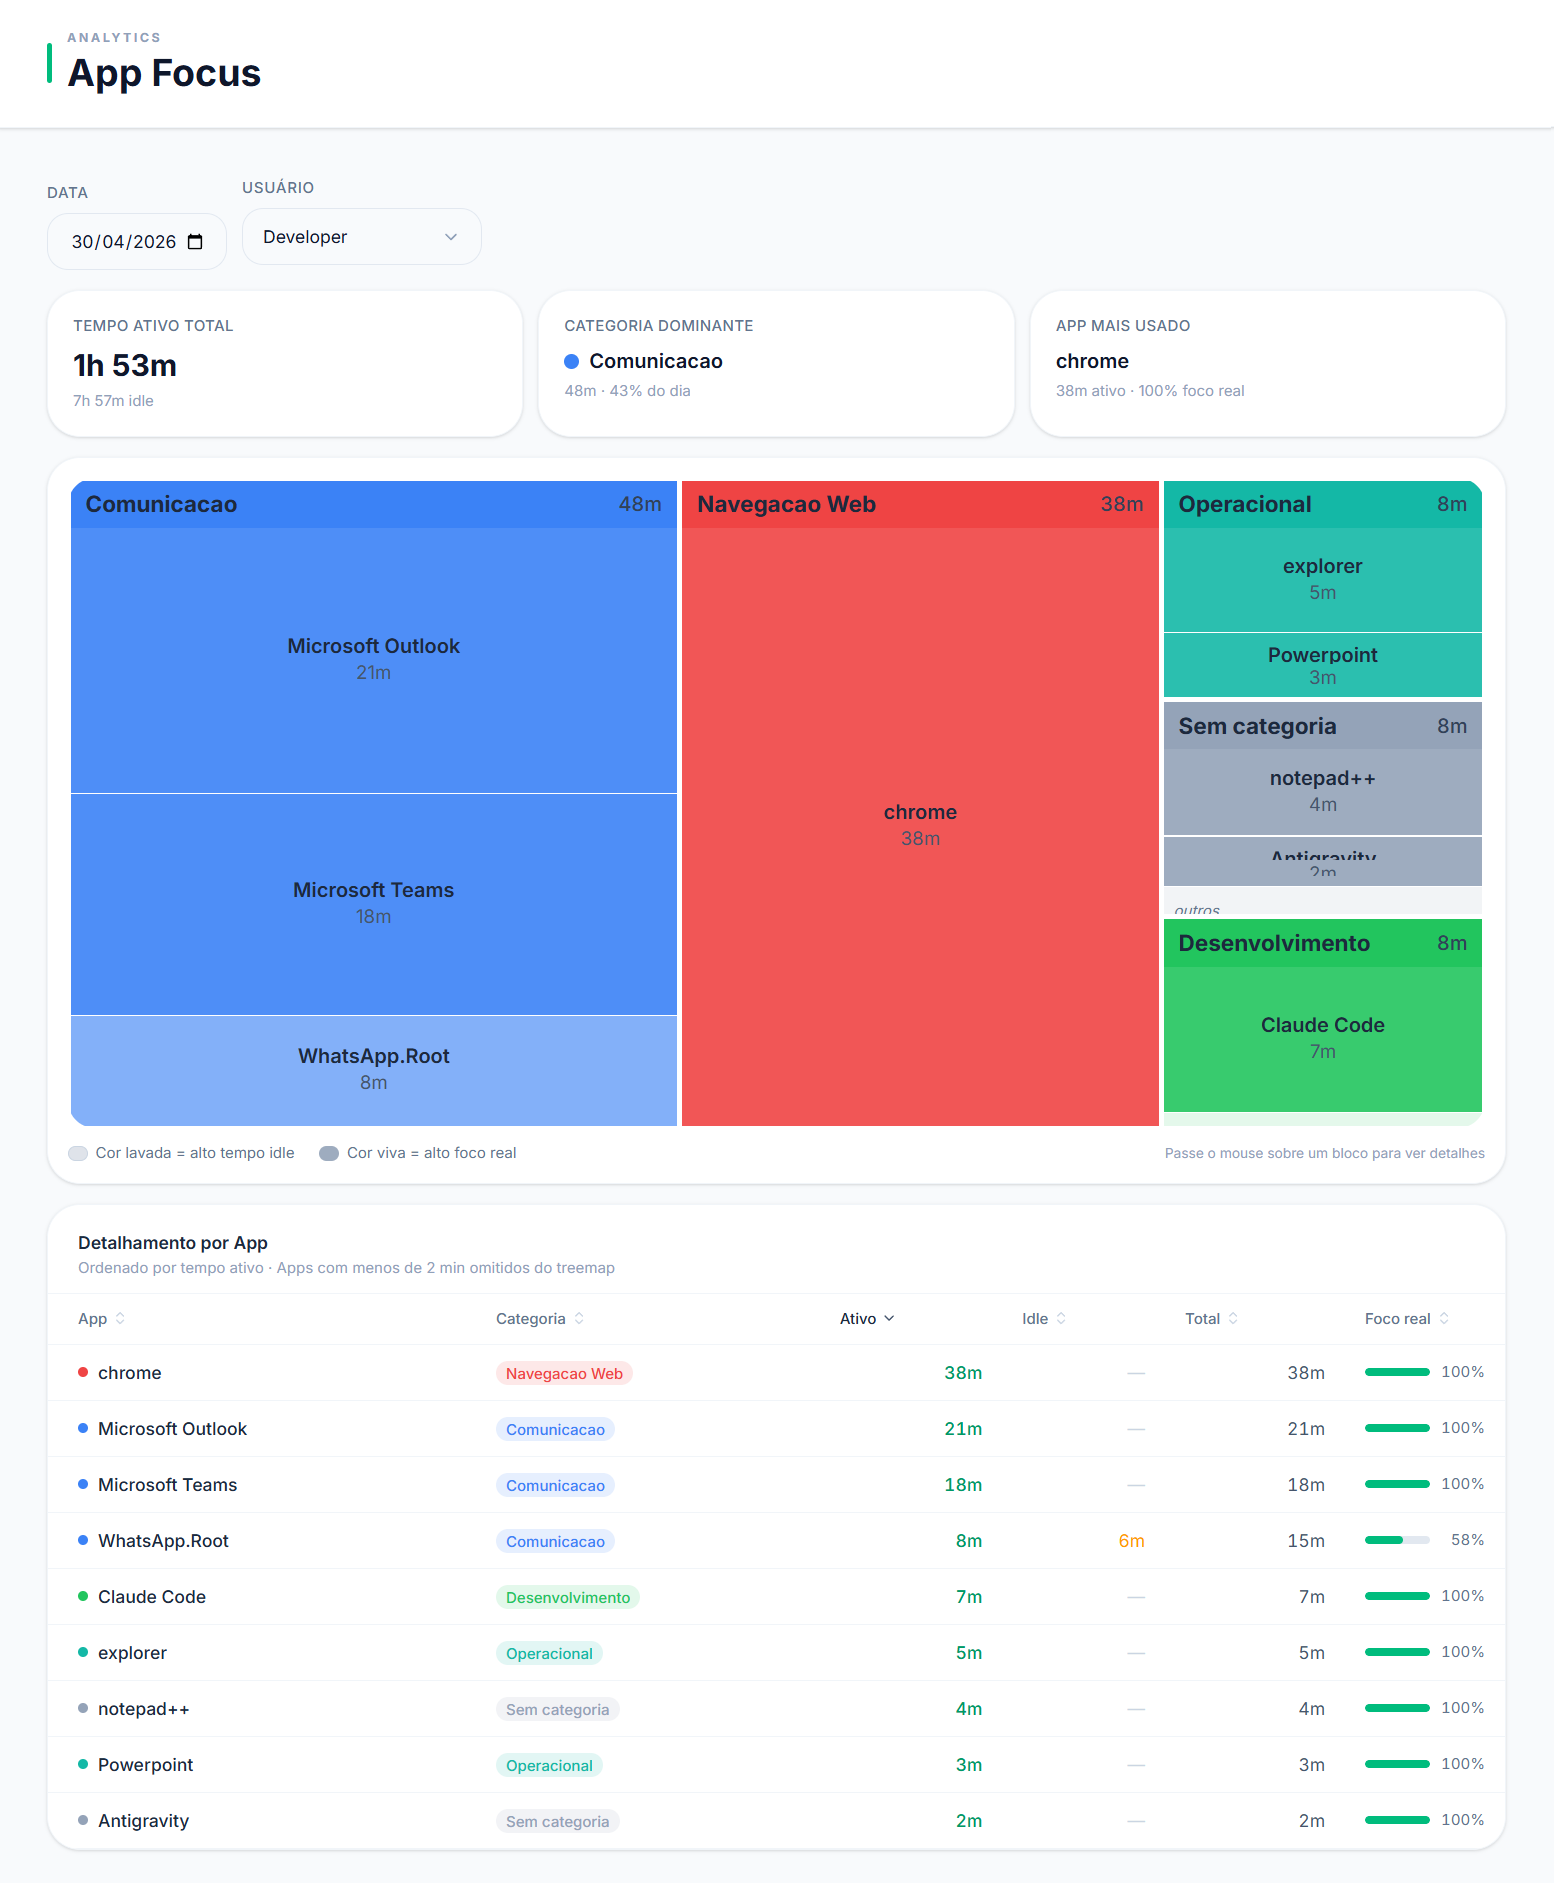The height and width of the screenshot is (1883, 1554).
Task: Click the Operacional category header
Action: click(x=1322, y=504)
